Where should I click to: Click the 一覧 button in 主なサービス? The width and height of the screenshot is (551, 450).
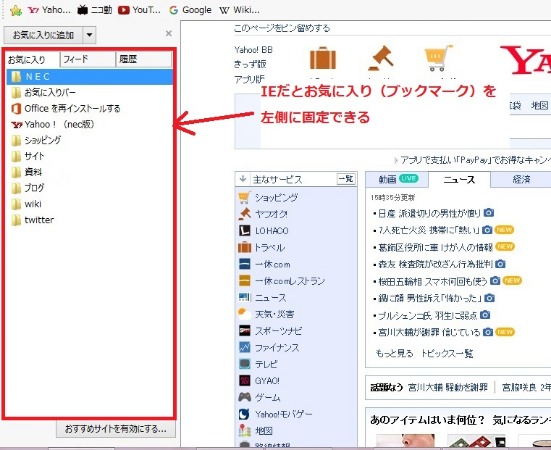(x=346, y=179)
